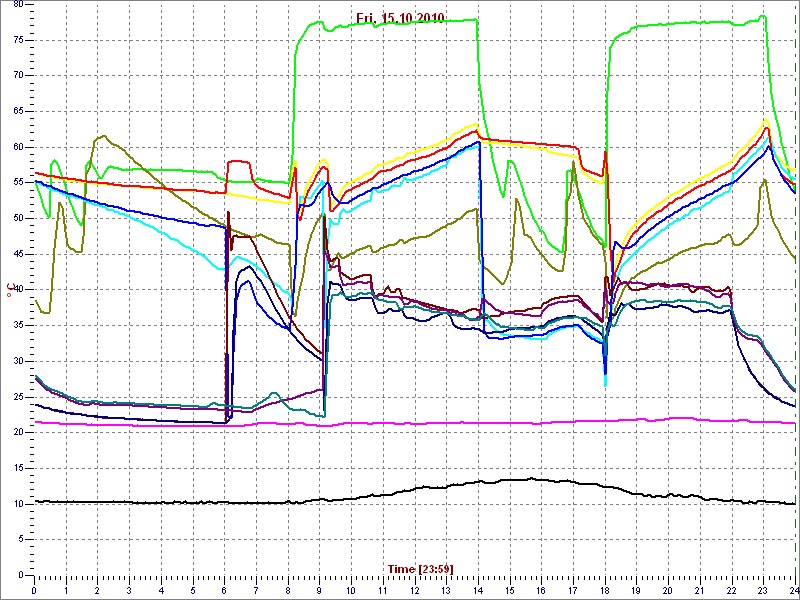Click bright green plateau between hours 9 and 14
Image resolution: width=800 pixels, height=600 pixels.
coord(400,22)
